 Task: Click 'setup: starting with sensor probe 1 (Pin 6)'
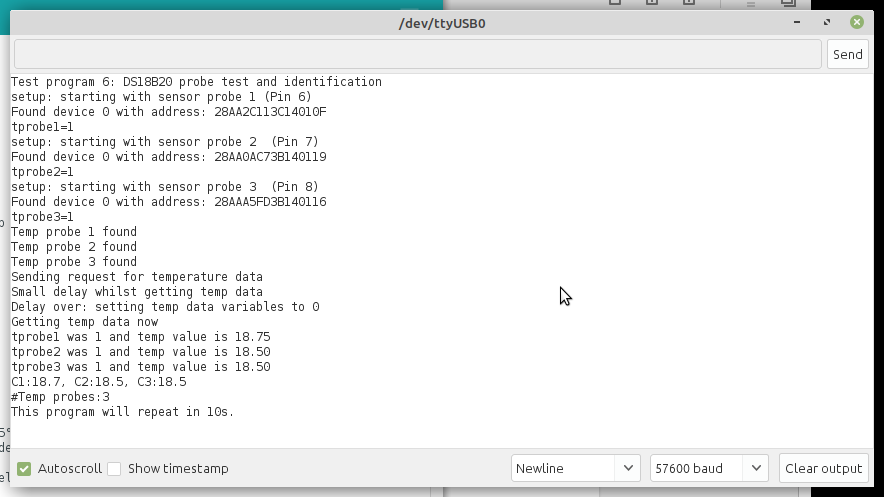coord(161,96)
